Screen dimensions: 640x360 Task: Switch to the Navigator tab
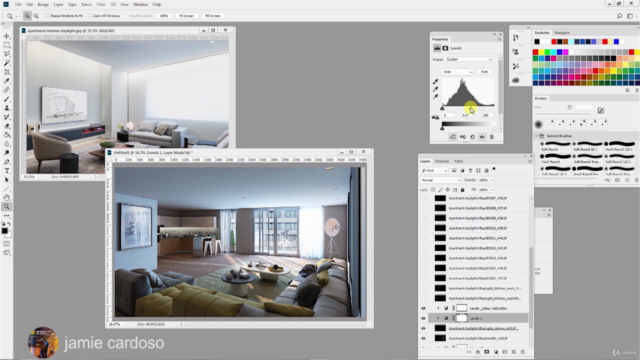[x=562, y=33]
